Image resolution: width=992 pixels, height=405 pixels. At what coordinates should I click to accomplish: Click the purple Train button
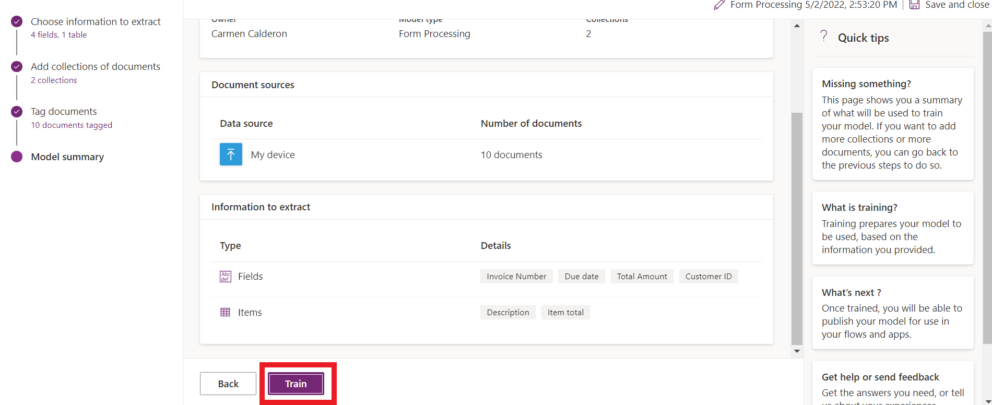(x=296, y=384)
